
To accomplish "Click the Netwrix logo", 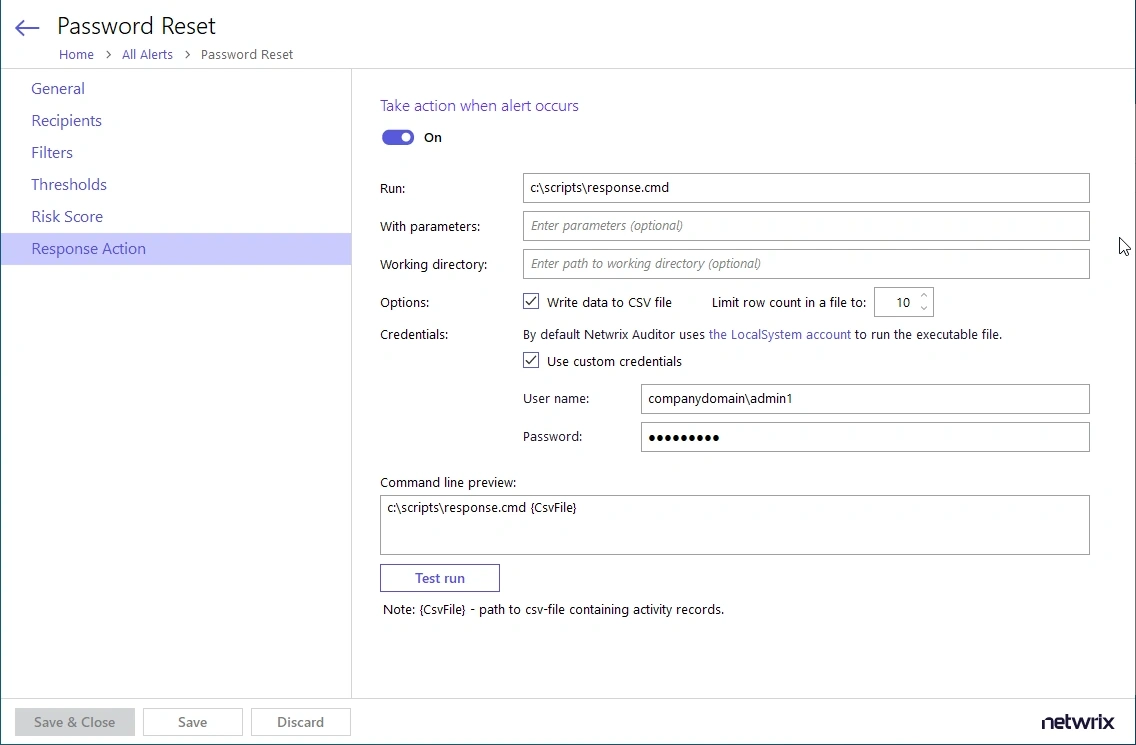I will pyautogui.click(x=1078, y=721).
